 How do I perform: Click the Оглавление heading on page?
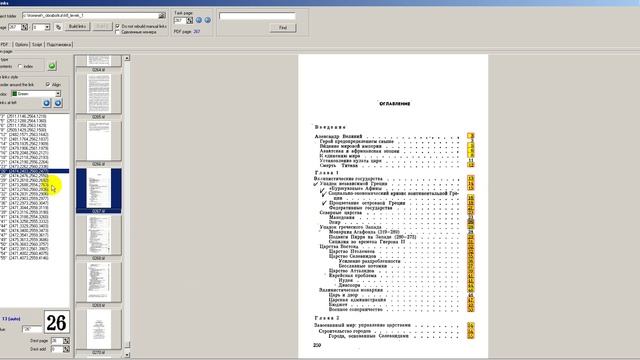[x=395, y=104]
